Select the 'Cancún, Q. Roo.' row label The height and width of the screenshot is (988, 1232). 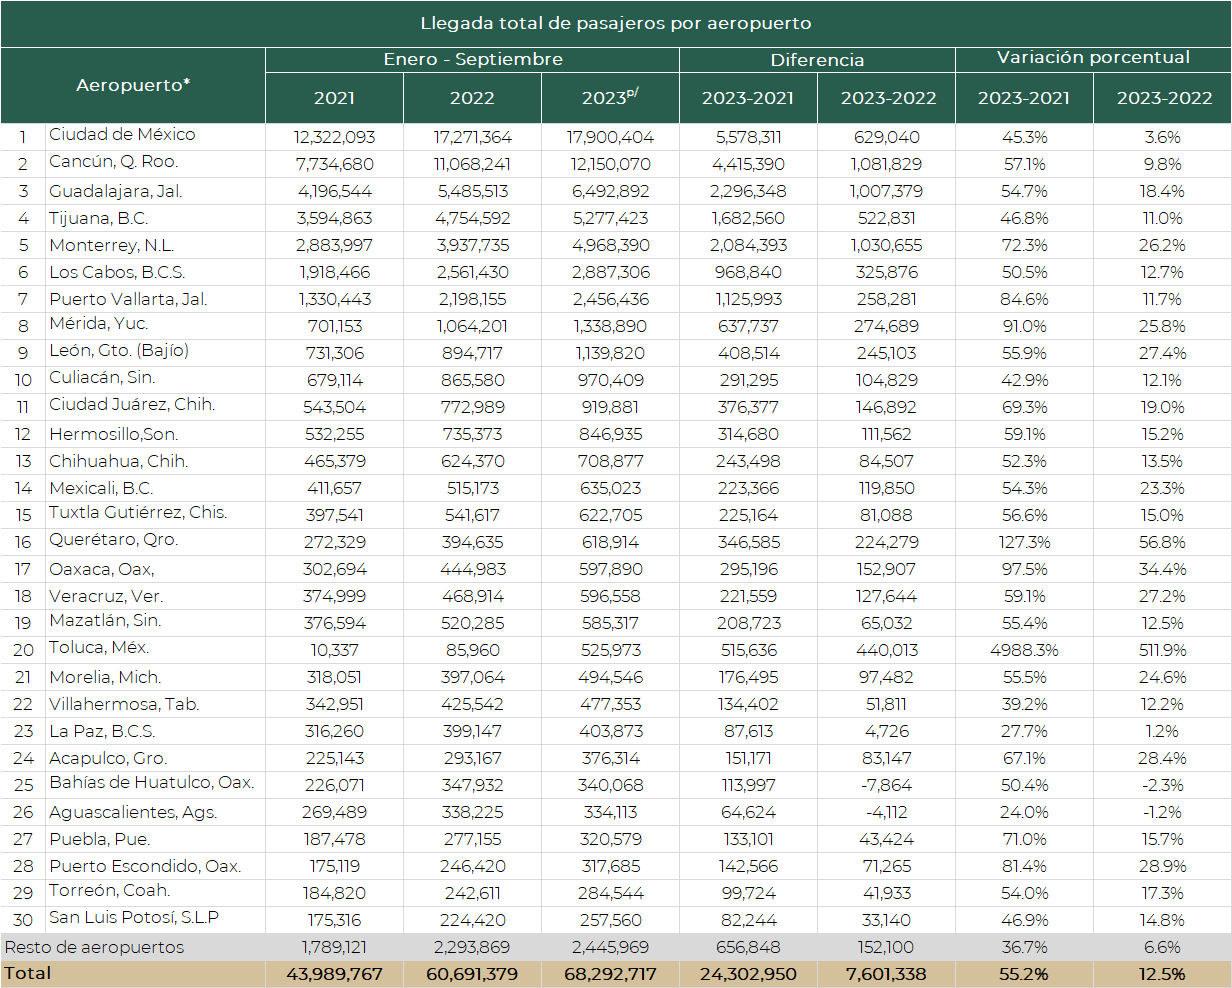[x=113, y=162]
